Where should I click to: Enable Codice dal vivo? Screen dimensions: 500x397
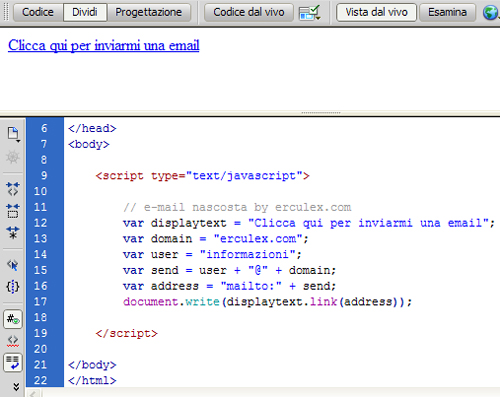tap(249, 12)
